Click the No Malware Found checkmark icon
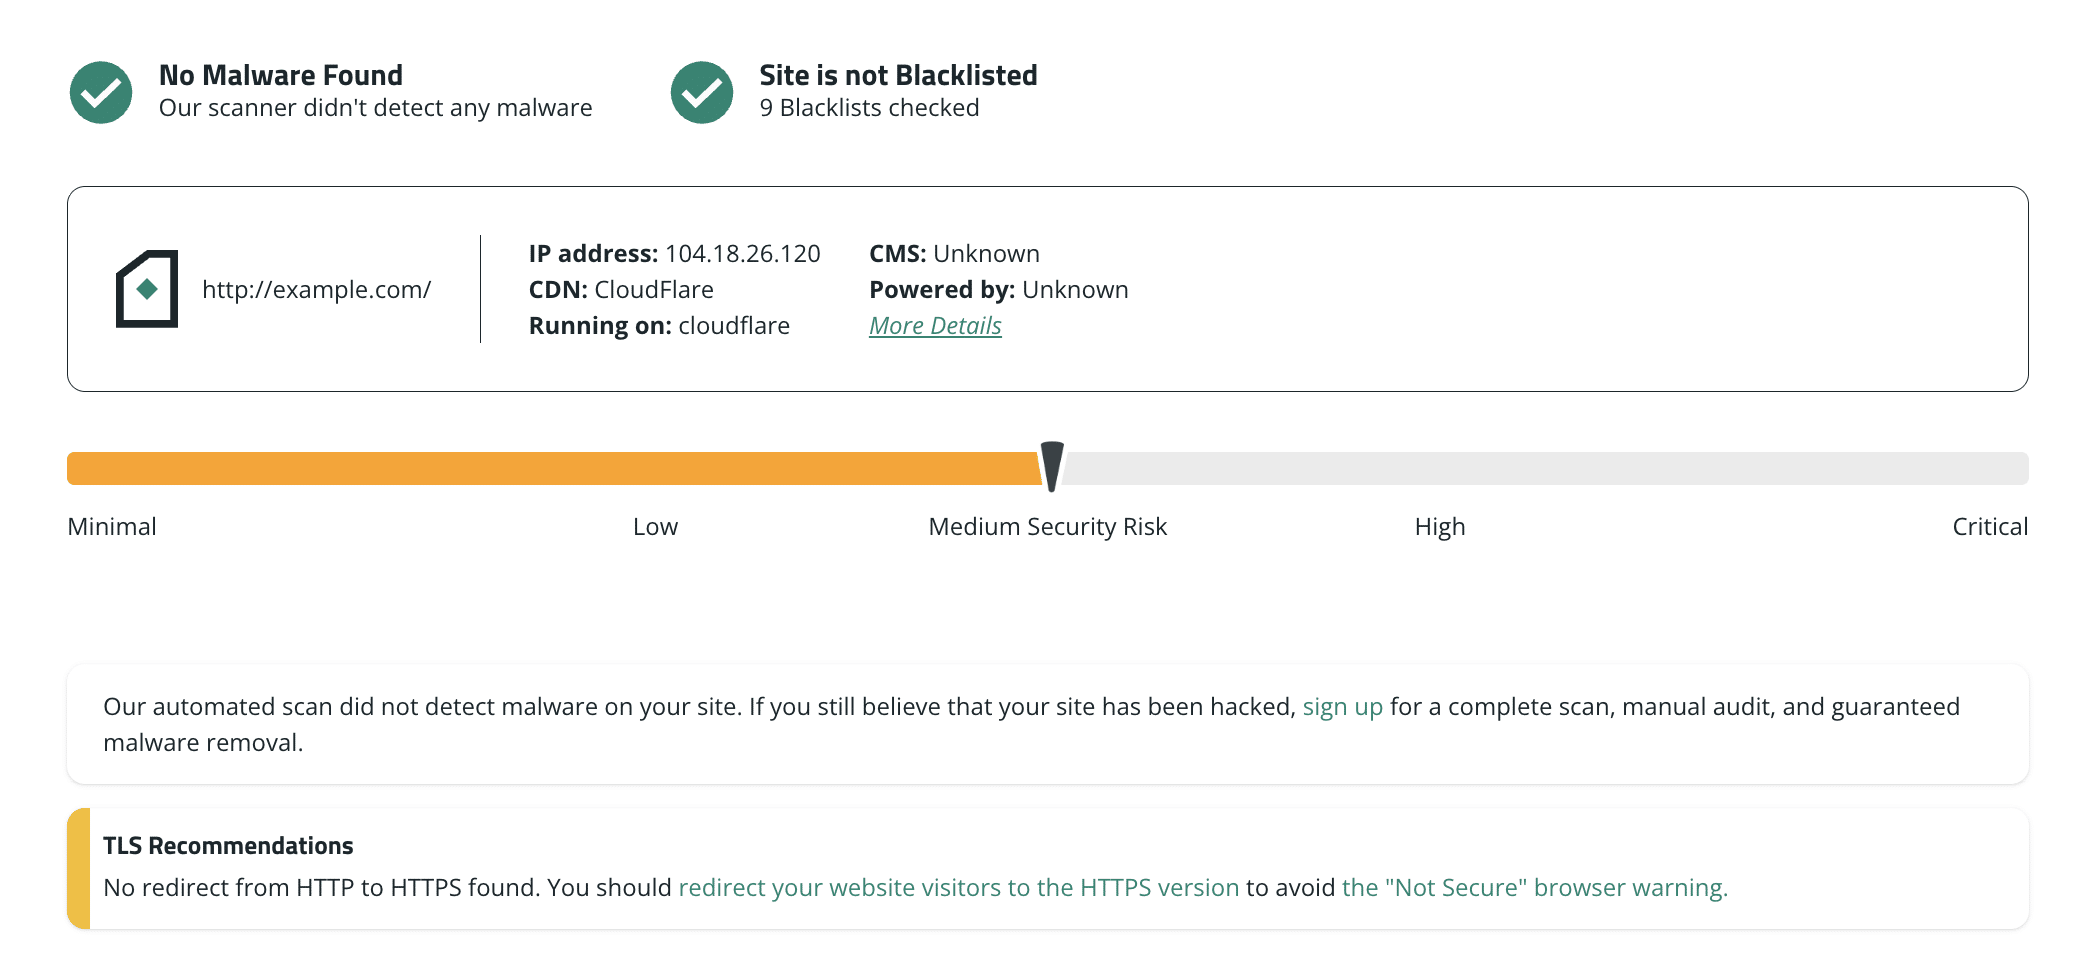Image resolution: width=2098 pixels, height=956 pixels. point(99,92)
